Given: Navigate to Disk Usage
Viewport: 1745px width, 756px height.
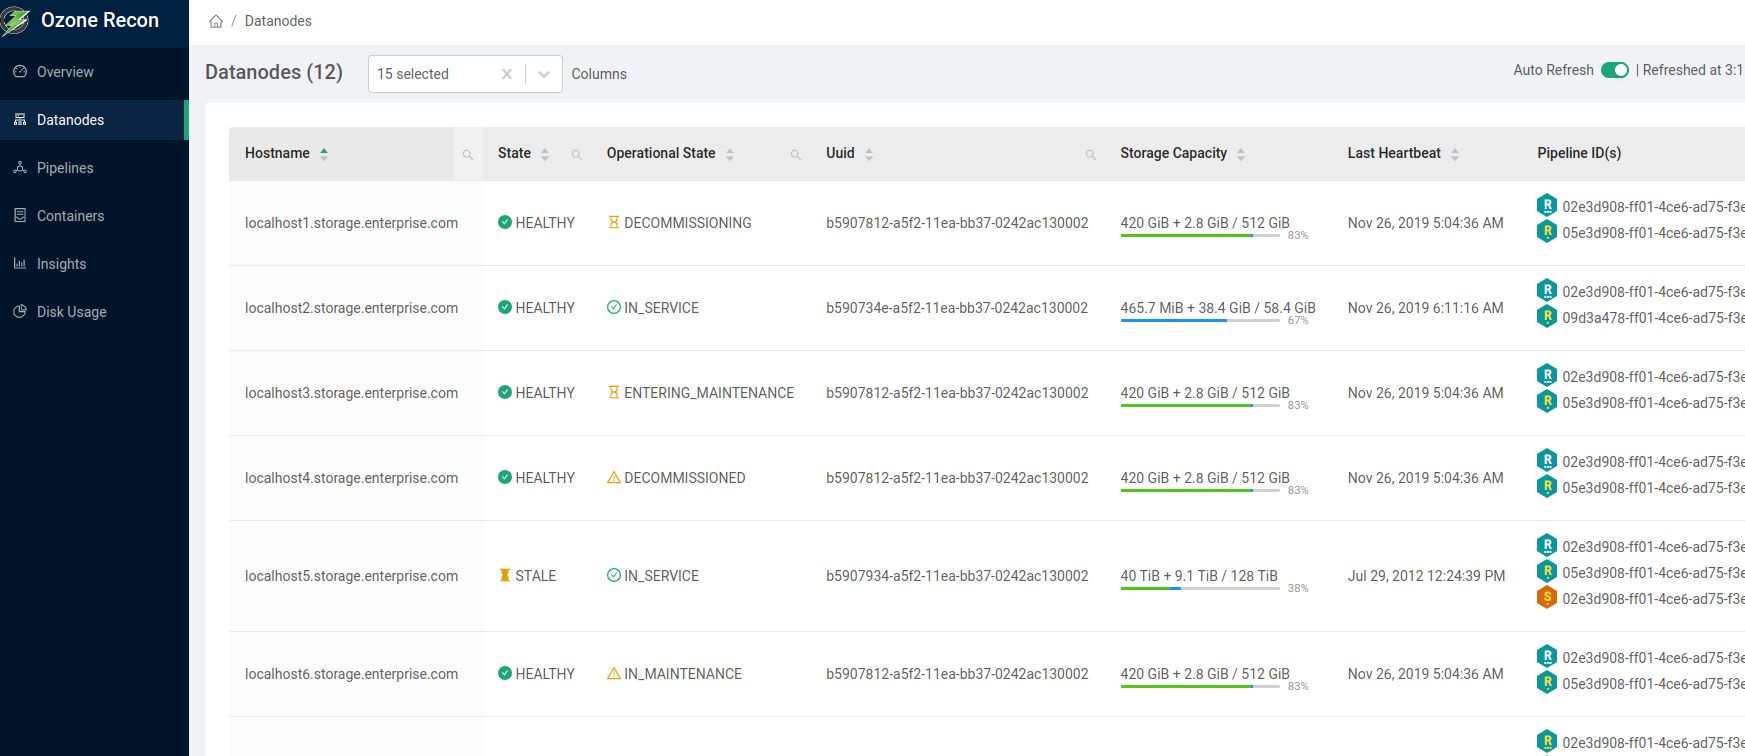Looking at the screenshot, I should [94, 312].
